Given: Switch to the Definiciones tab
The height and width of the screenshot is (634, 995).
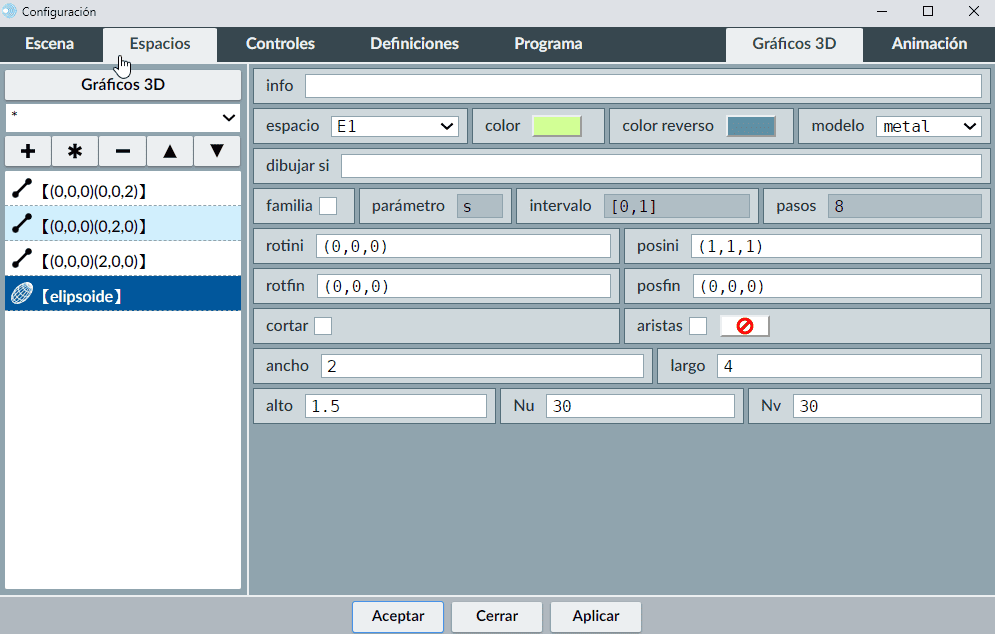Looking at the screenshot, I should [414, 44].
